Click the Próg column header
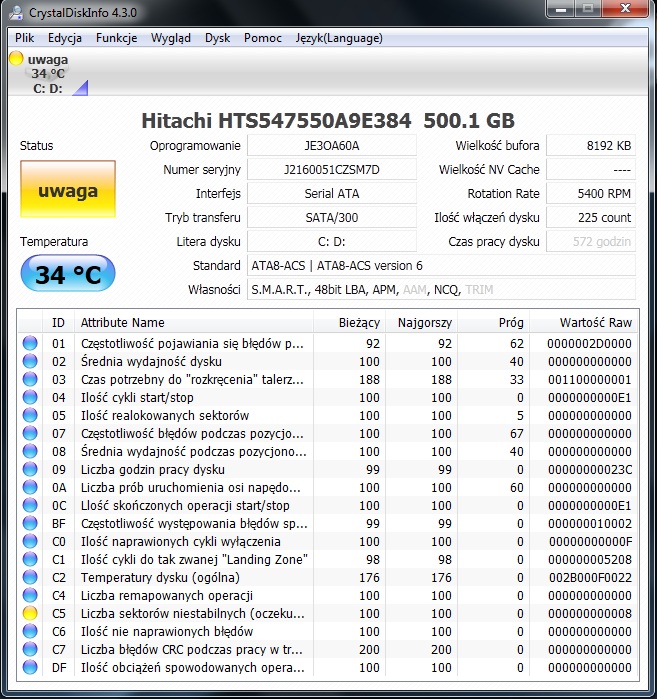Screen dimensions: 657x699 [x=494, y=322]
